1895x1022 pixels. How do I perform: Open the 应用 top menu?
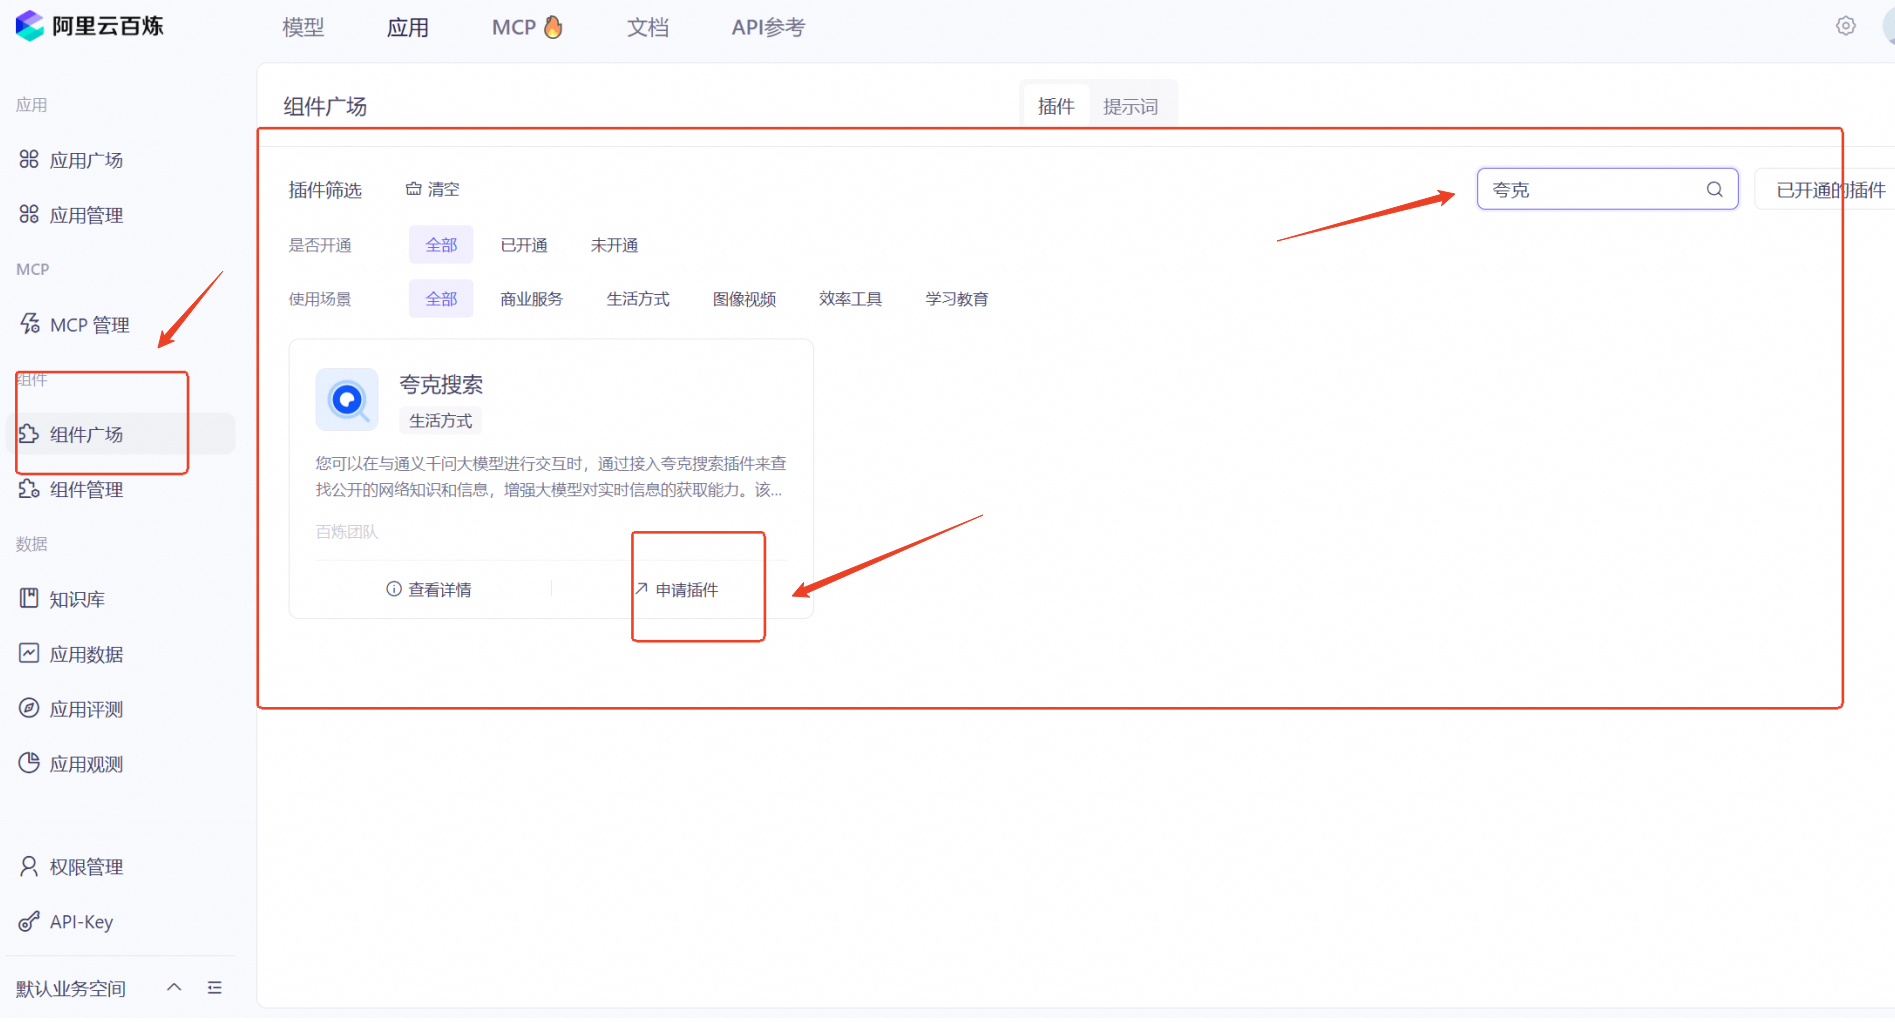(x=408, y=27)
